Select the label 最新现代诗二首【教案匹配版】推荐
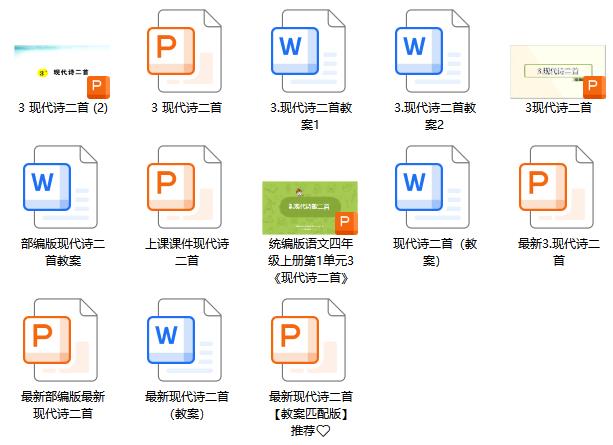The height and width of the screenshot is (445, 613). (x=310, y=412)
